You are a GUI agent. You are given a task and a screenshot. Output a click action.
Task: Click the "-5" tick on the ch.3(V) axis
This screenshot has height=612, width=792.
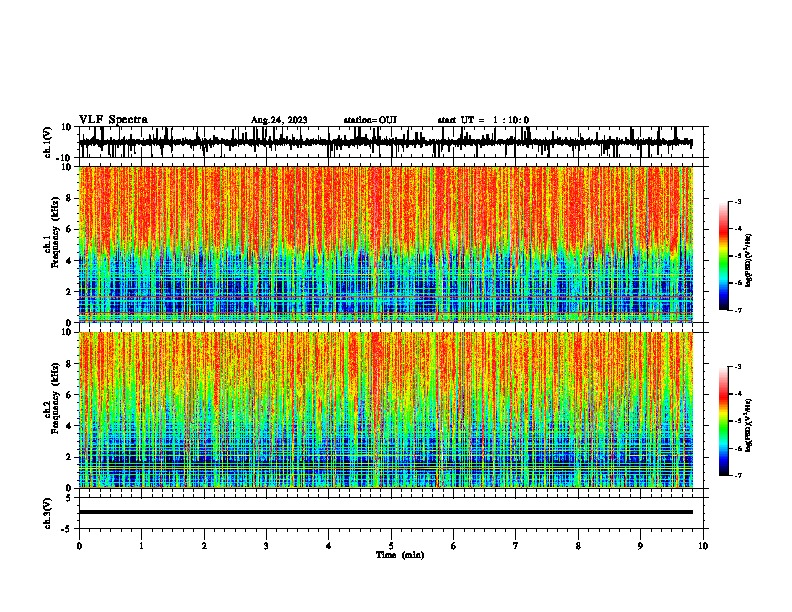tap(67, 529)
